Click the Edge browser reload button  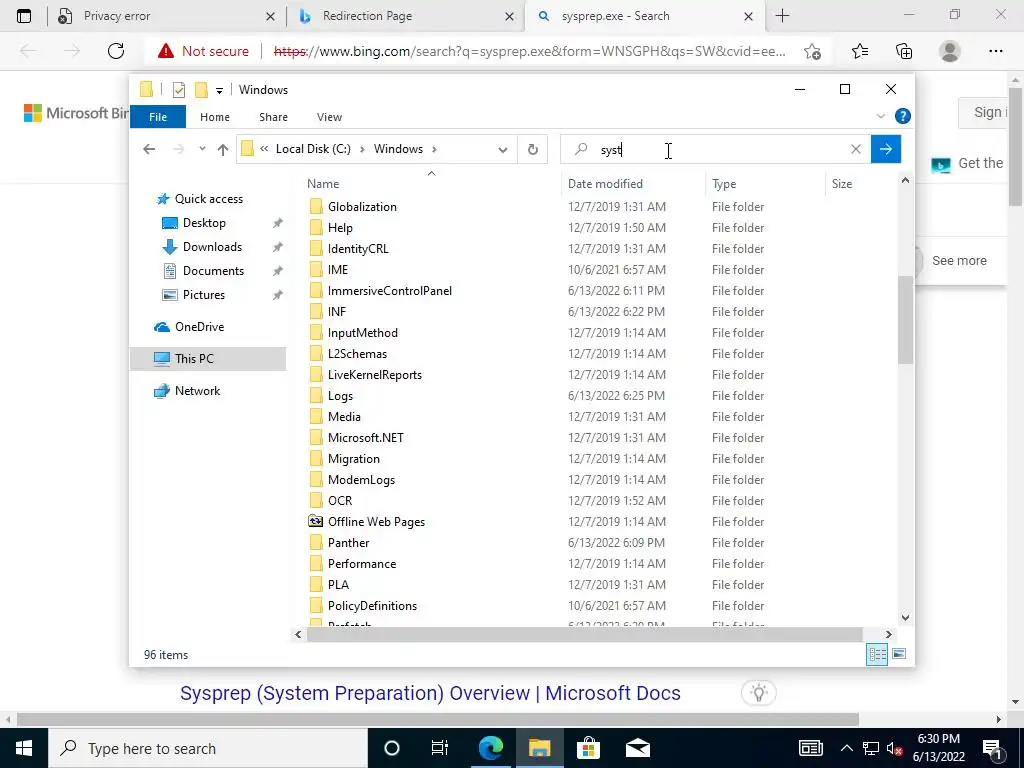[x=116, y=51]
